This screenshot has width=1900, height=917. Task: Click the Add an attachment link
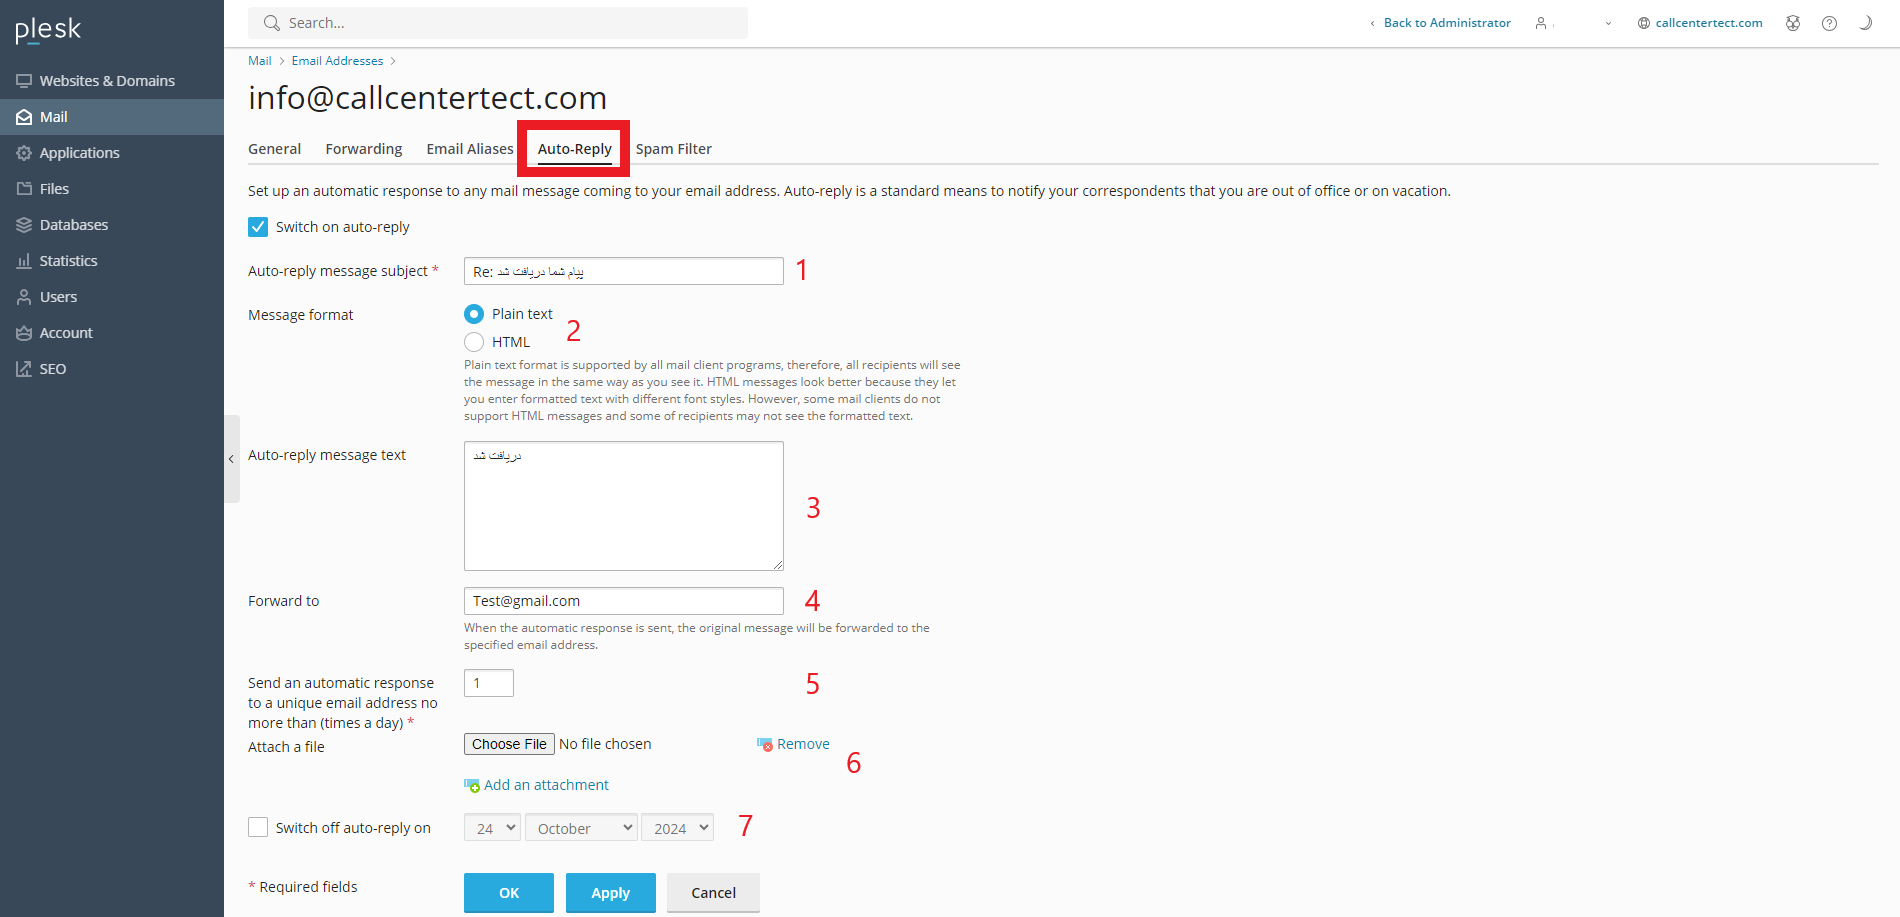(546, 785)
